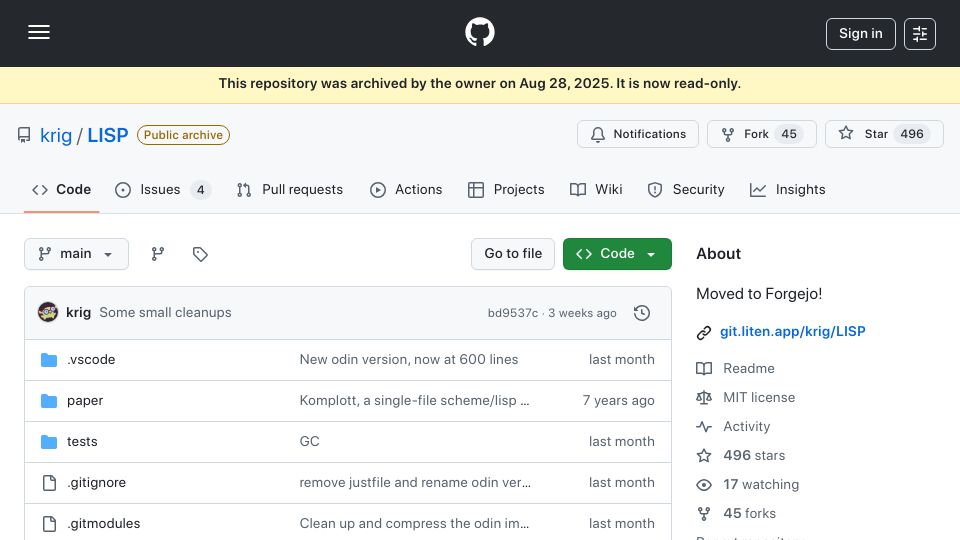The image size is (960, 540).
Task: Click the tests folder icon
Action: (x=49, y=441)
